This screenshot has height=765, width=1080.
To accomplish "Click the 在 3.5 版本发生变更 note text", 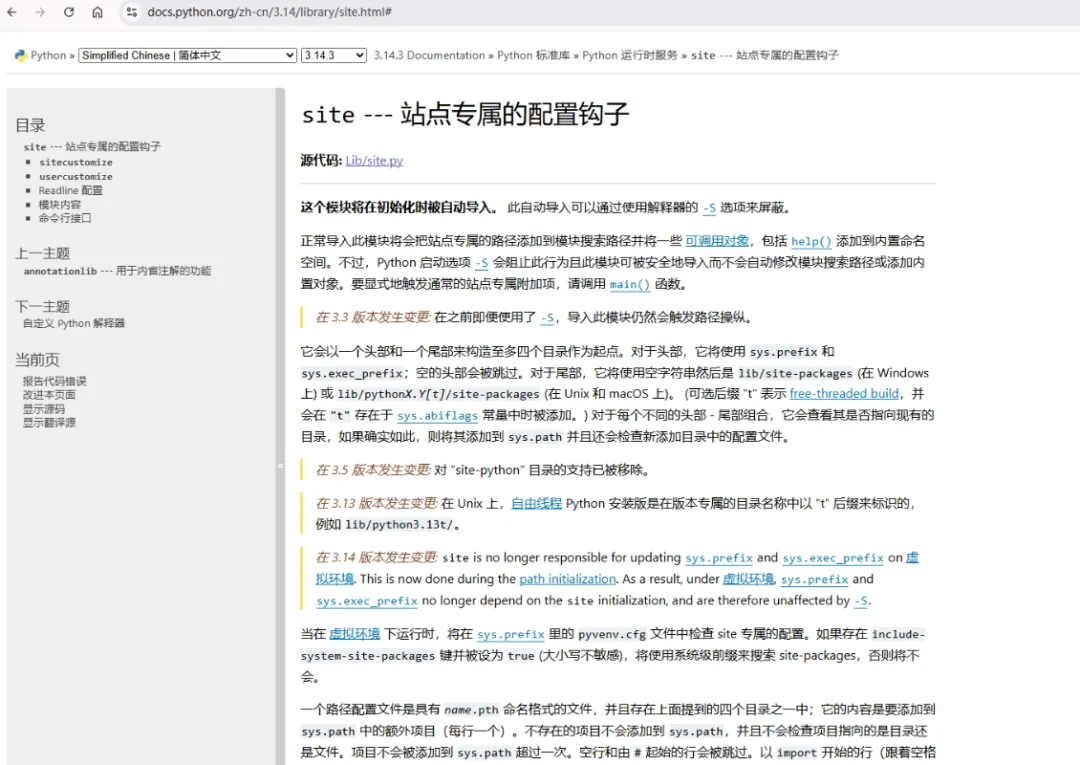I will click(373, 470).
